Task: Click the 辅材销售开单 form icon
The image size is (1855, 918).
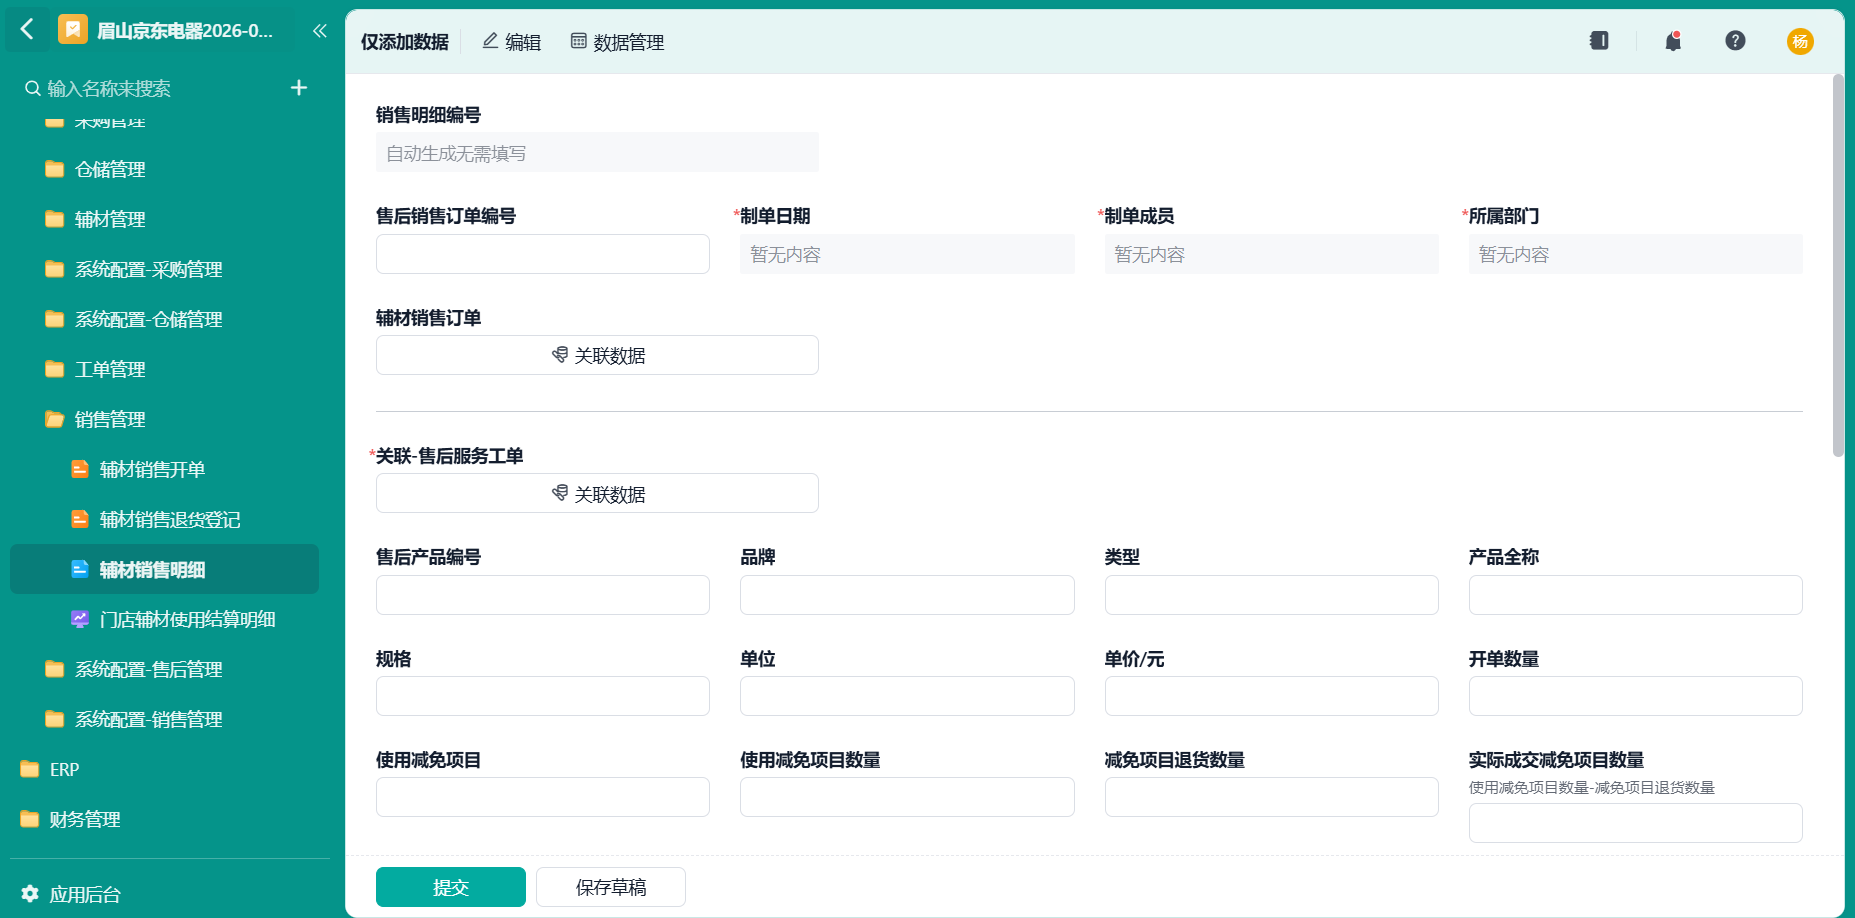Action: [x=80, y=469]
